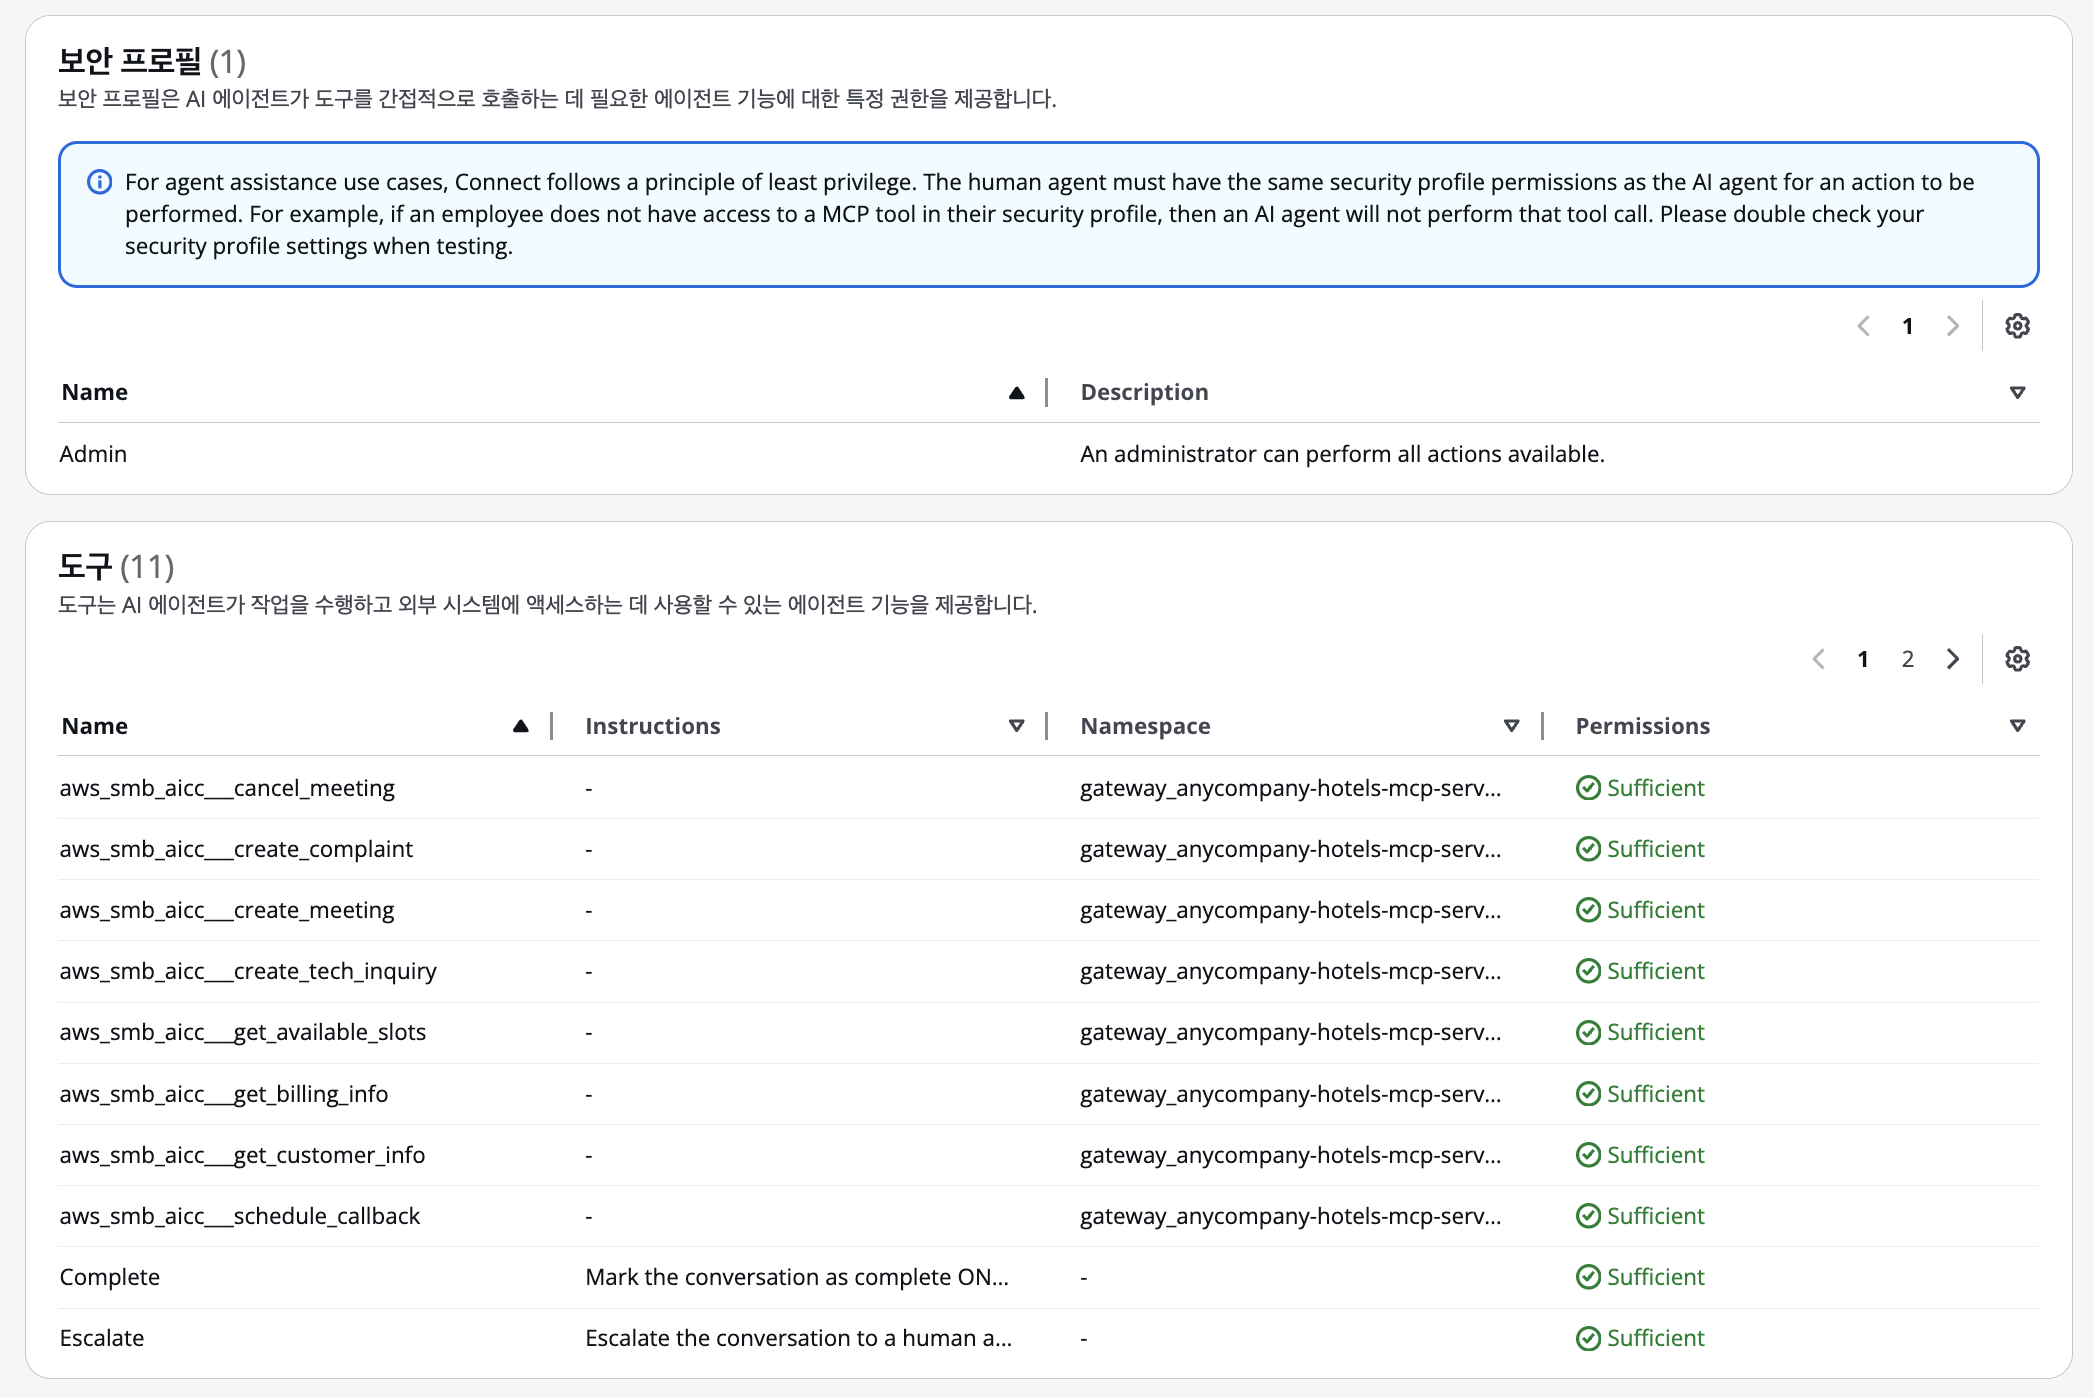Screen dimensions: 2094x1398
Task: Select page 1 in tools pagination
Action: [1862, 659]
